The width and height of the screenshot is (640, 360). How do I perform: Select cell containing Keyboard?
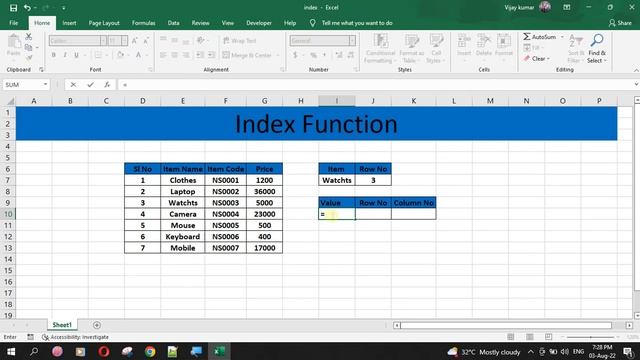pyautogui.click(x=182, y=236)
